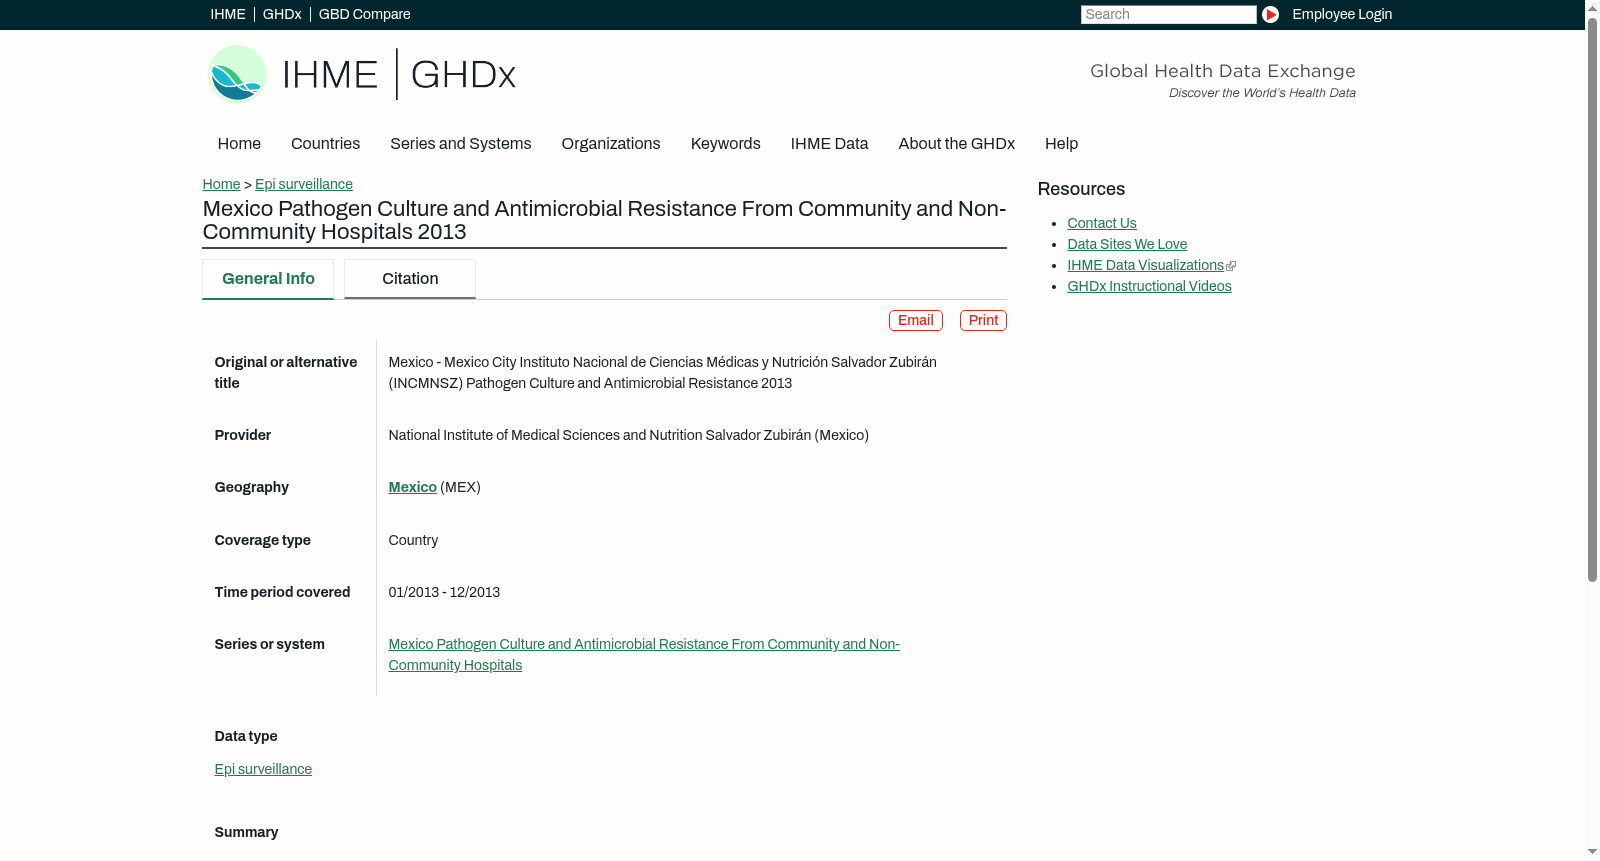Screen dimensions: 1600x861
Task: Click the Resources heading
Action: click(1081, 189)
